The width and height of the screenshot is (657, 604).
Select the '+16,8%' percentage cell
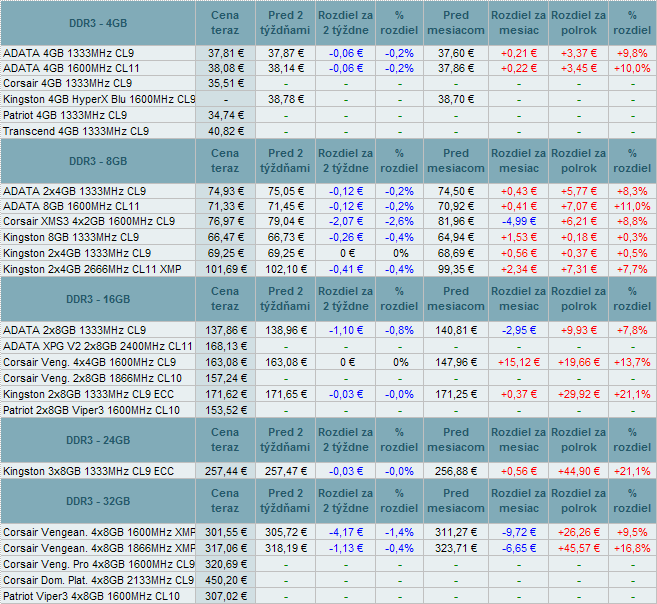pos(632,548)
